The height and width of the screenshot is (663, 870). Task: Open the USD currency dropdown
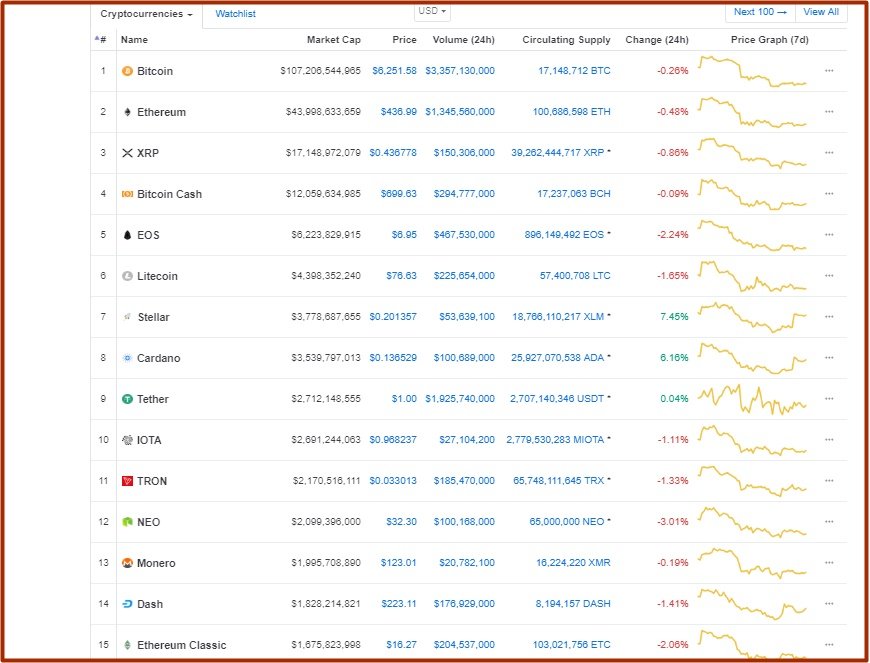click(432, 11)
